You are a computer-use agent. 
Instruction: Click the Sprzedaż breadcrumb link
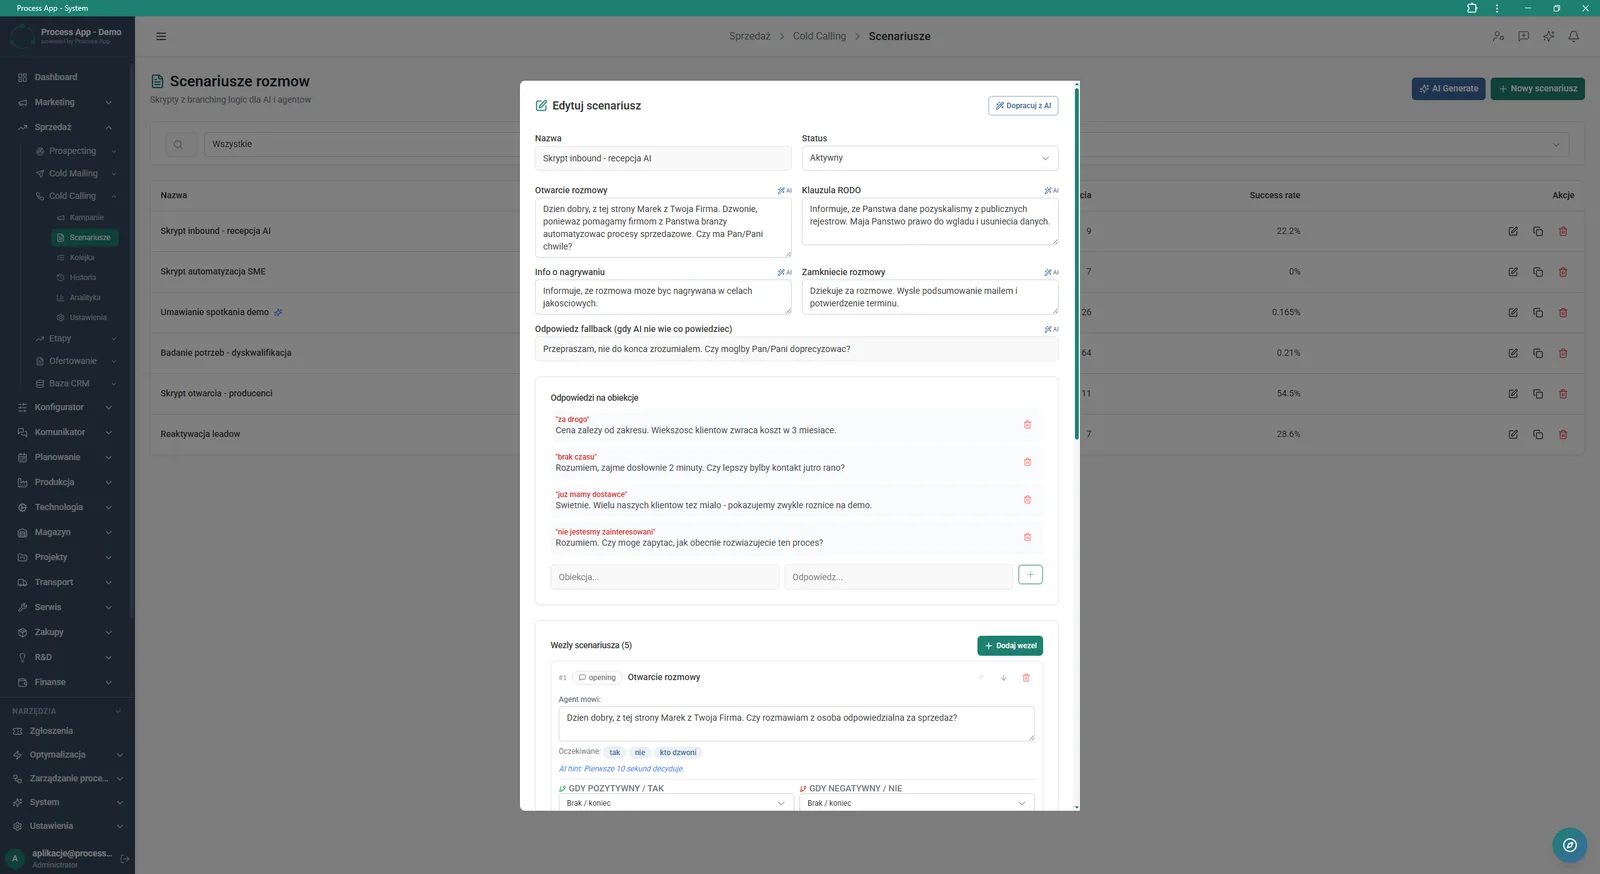coord(749,36)
